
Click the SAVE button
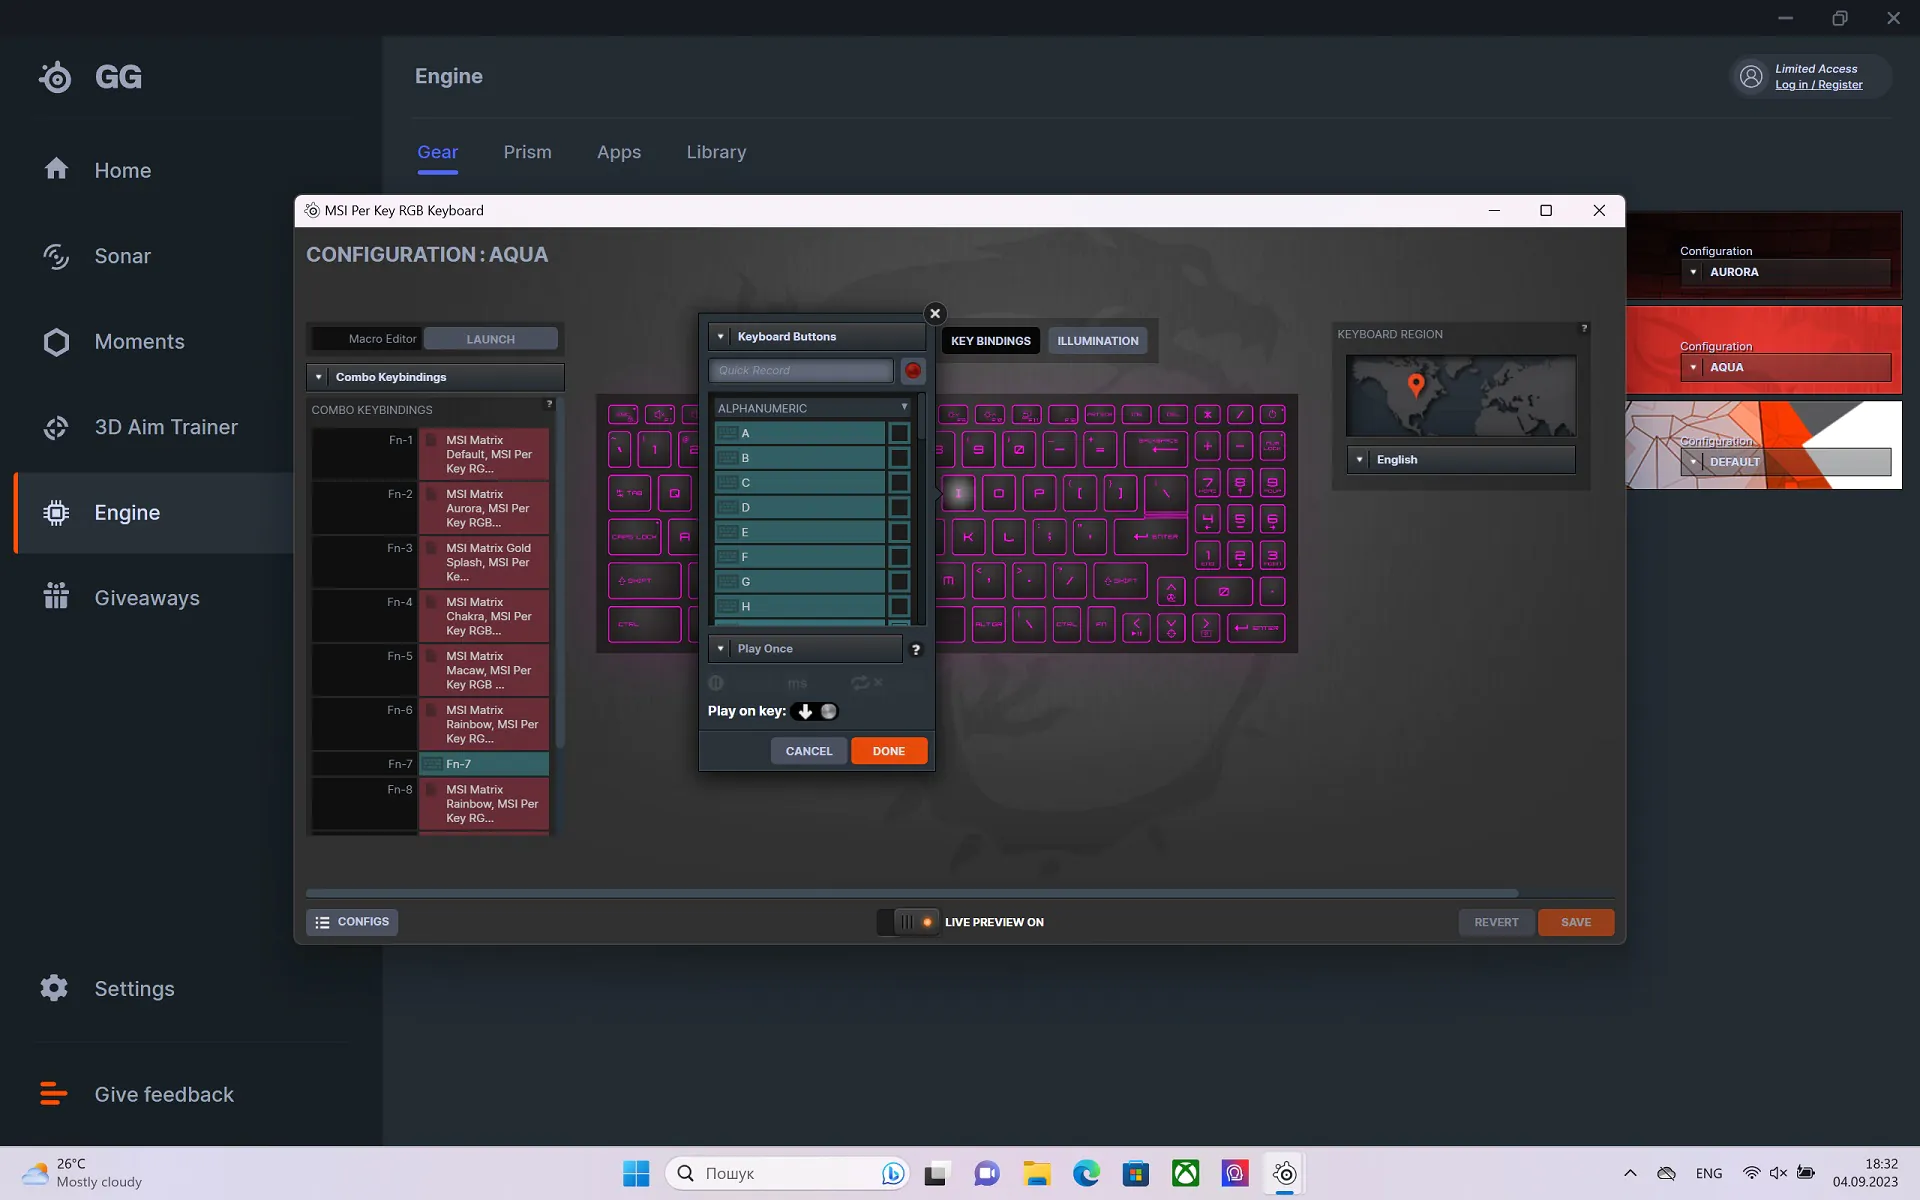point(1575,922)
